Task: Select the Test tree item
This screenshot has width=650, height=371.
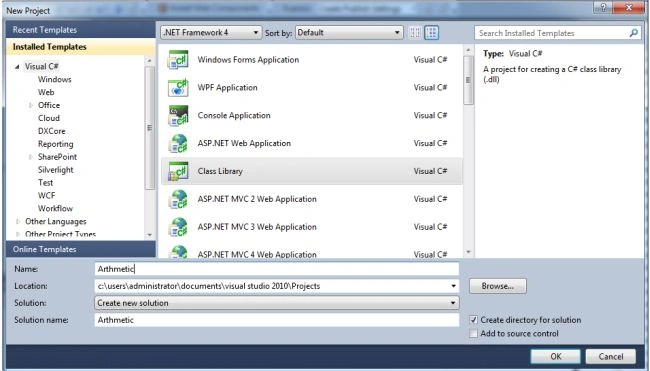Action: click(45, 183)
